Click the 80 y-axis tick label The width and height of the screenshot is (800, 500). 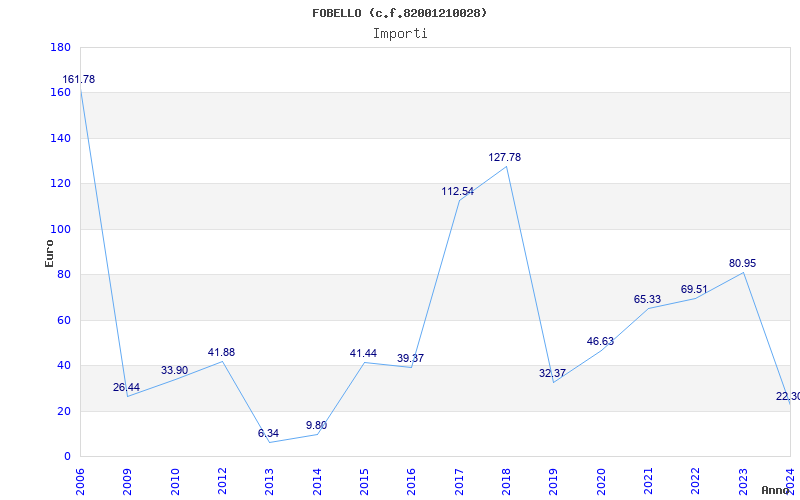[x=64, y=274]
